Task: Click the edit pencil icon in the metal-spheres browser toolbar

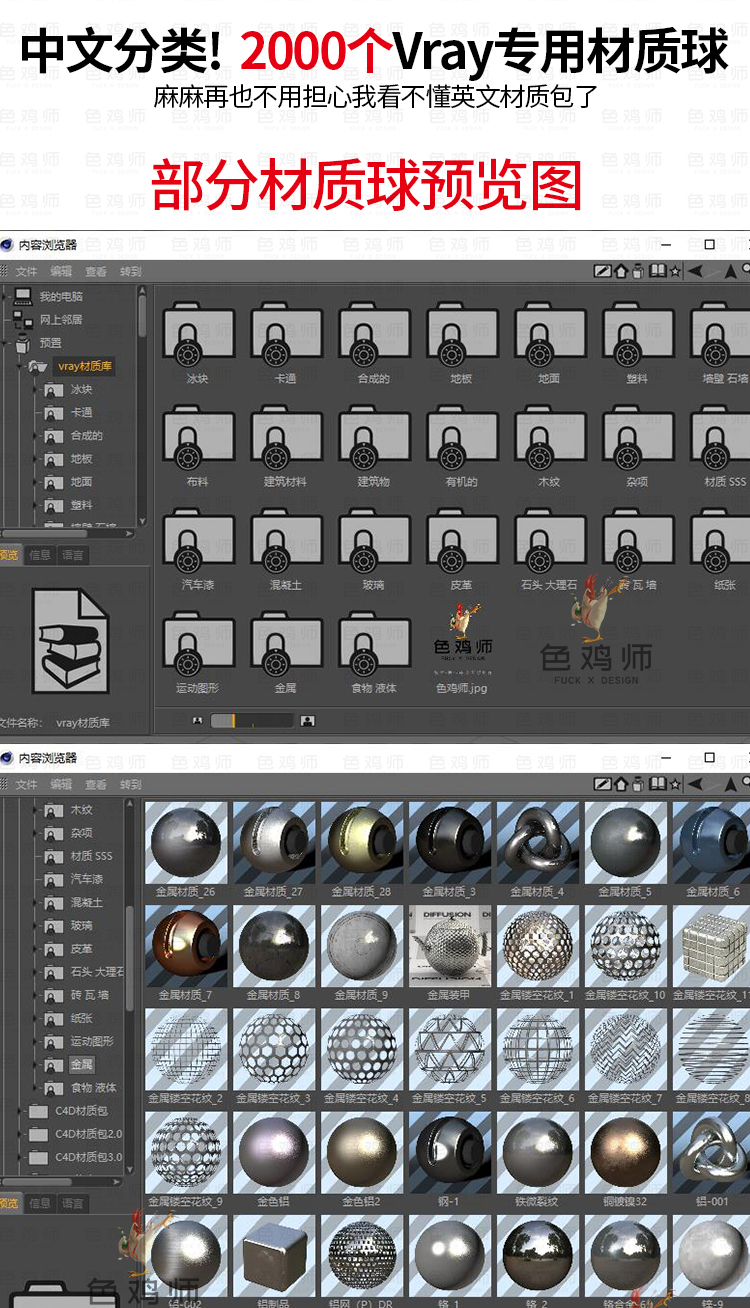Action: [602, 784]
